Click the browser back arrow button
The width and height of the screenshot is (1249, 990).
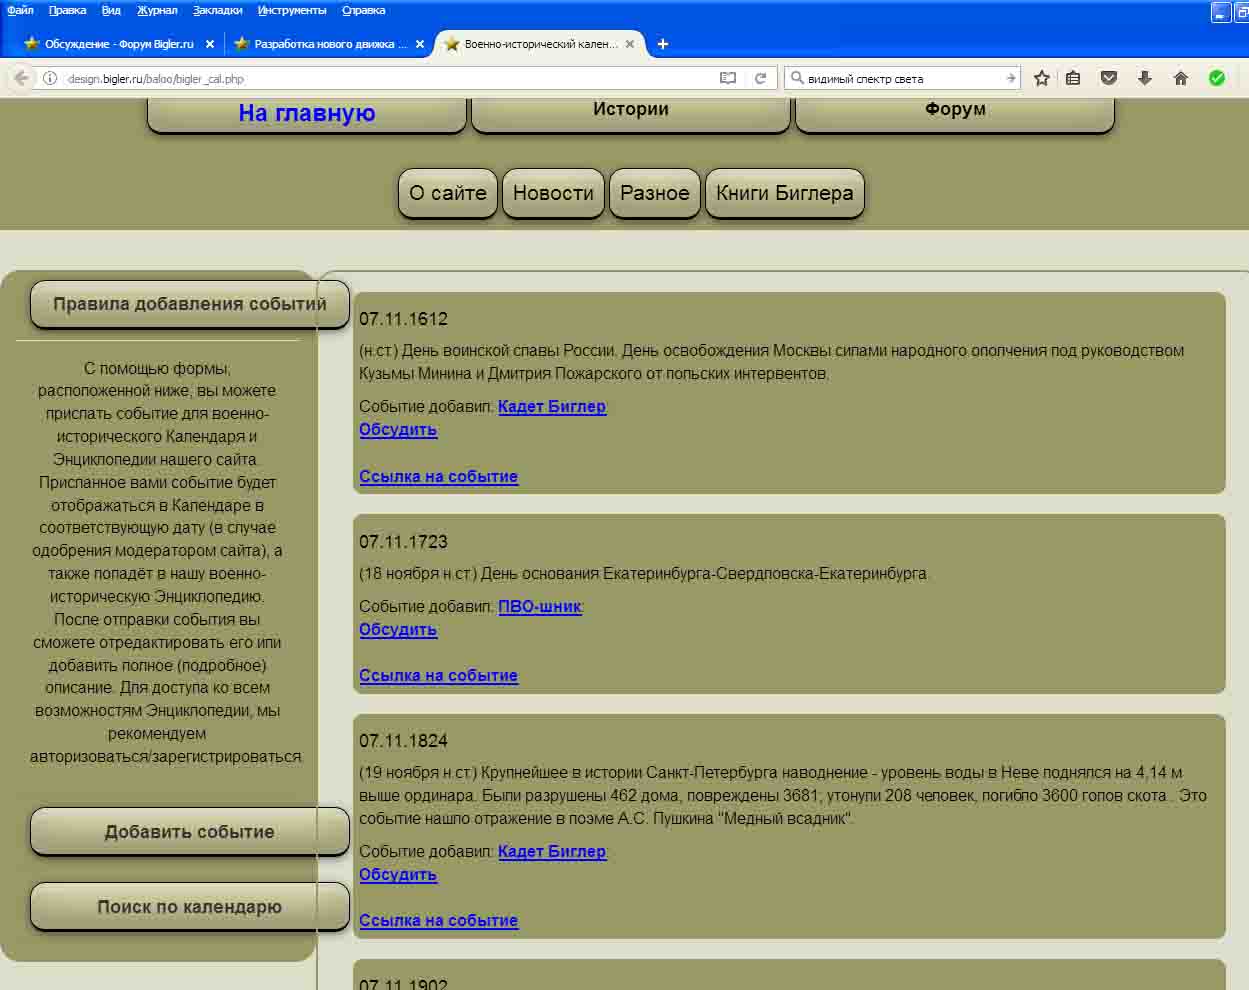point(21,78)
